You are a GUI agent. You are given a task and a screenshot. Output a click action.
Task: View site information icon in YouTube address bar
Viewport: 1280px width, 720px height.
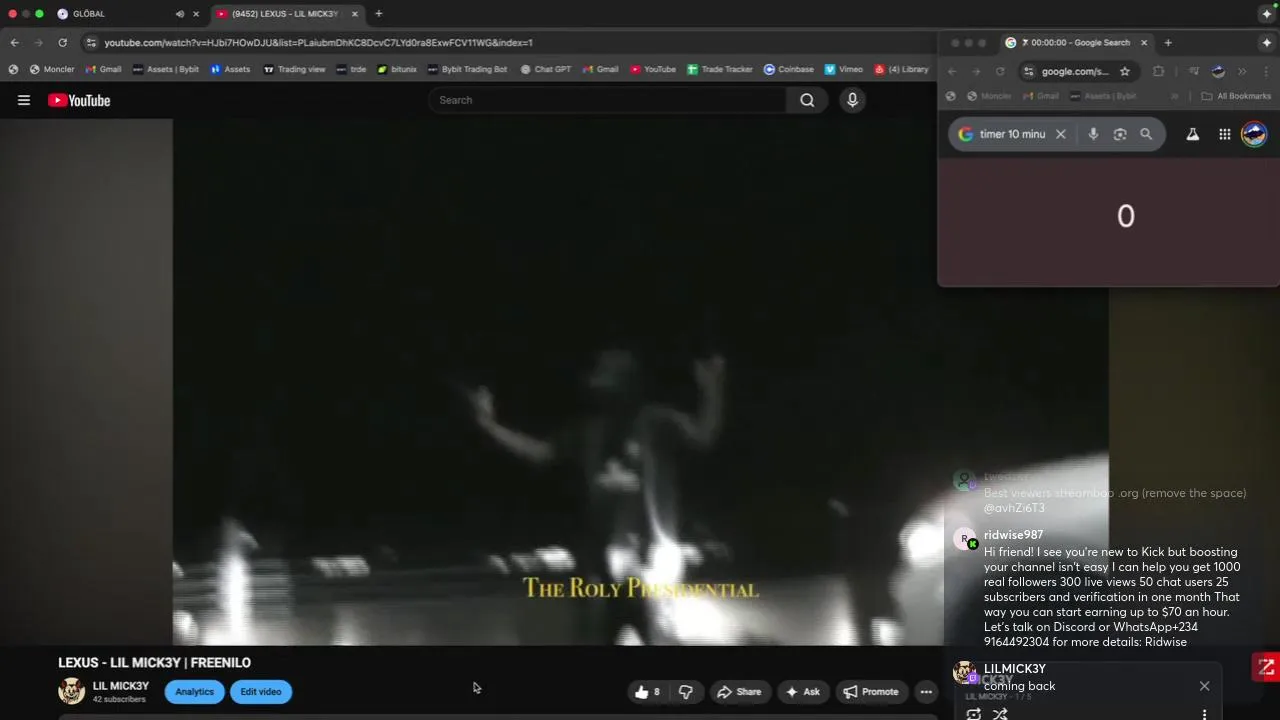coord(92,43)
